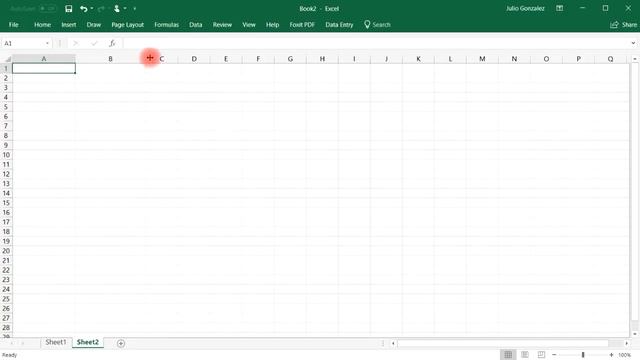Toggle the AutoSave switch
640x360 pixels.
click(47, 9)
